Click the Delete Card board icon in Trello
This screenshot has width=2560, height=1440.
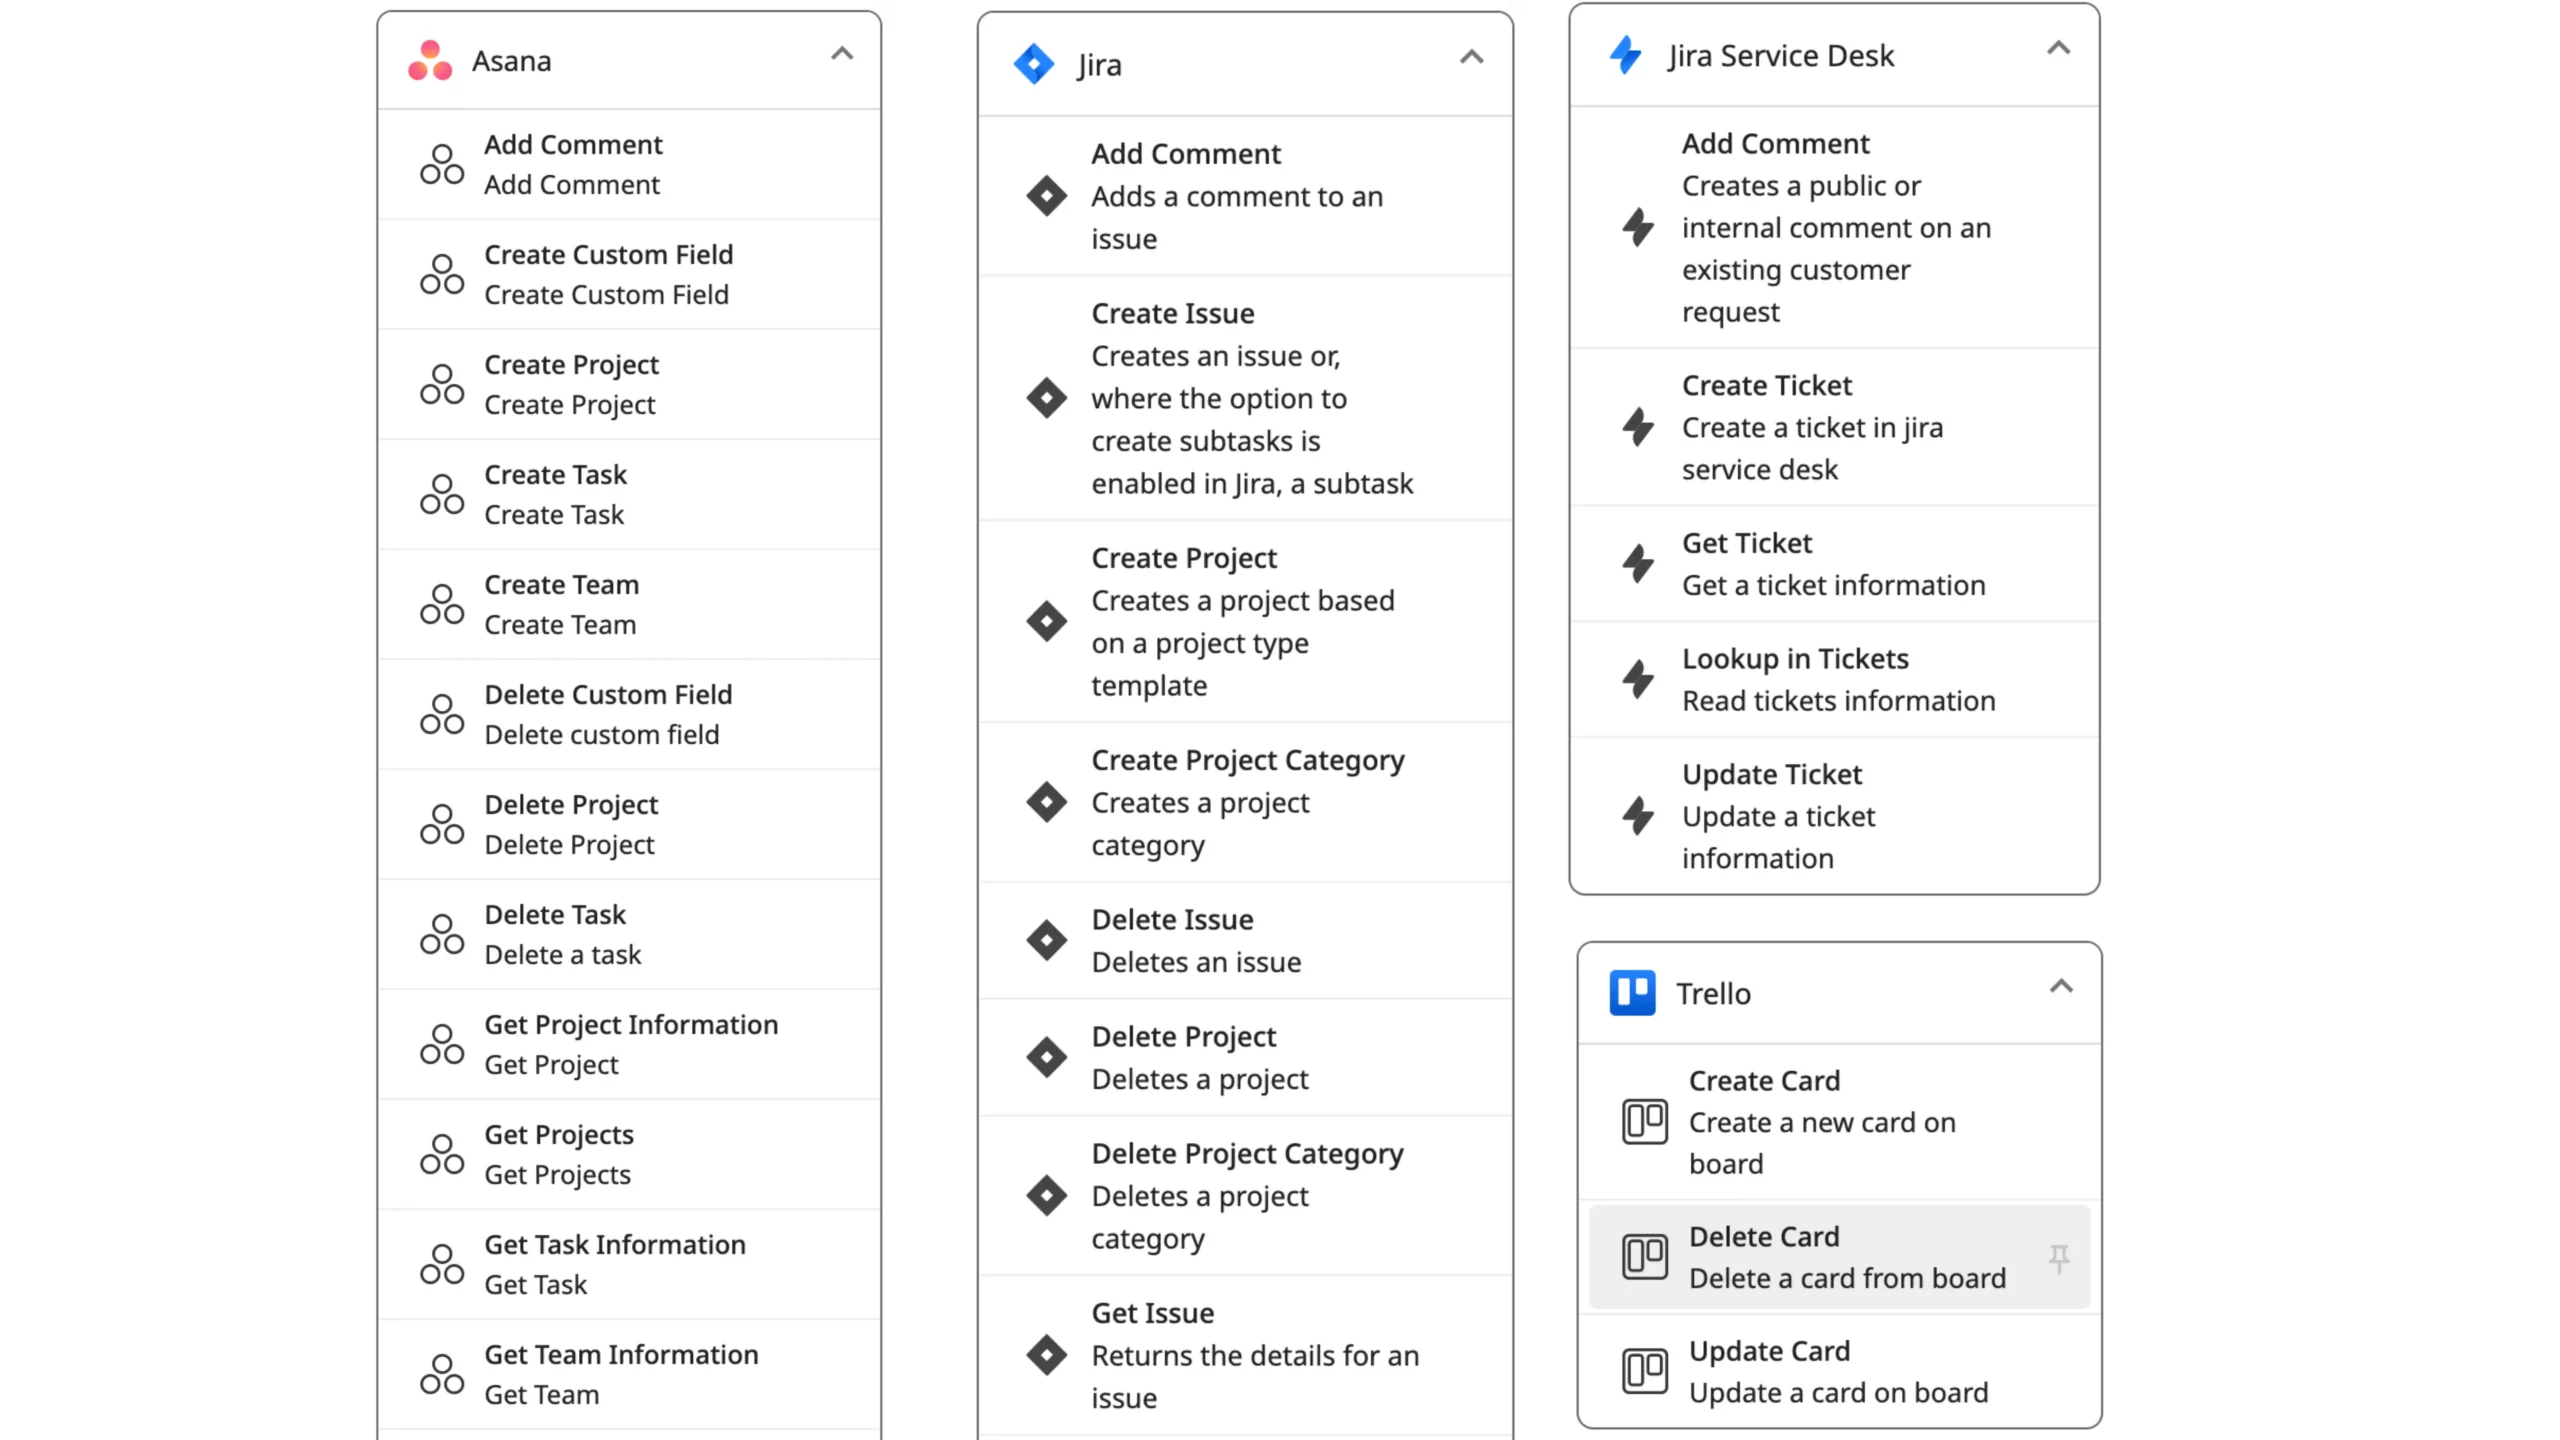point(1640,1255)
